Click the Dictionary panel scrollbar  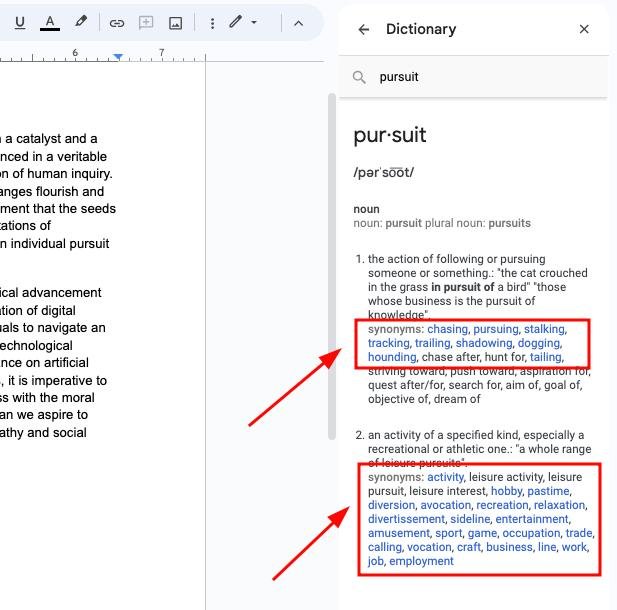pos(332,266)
